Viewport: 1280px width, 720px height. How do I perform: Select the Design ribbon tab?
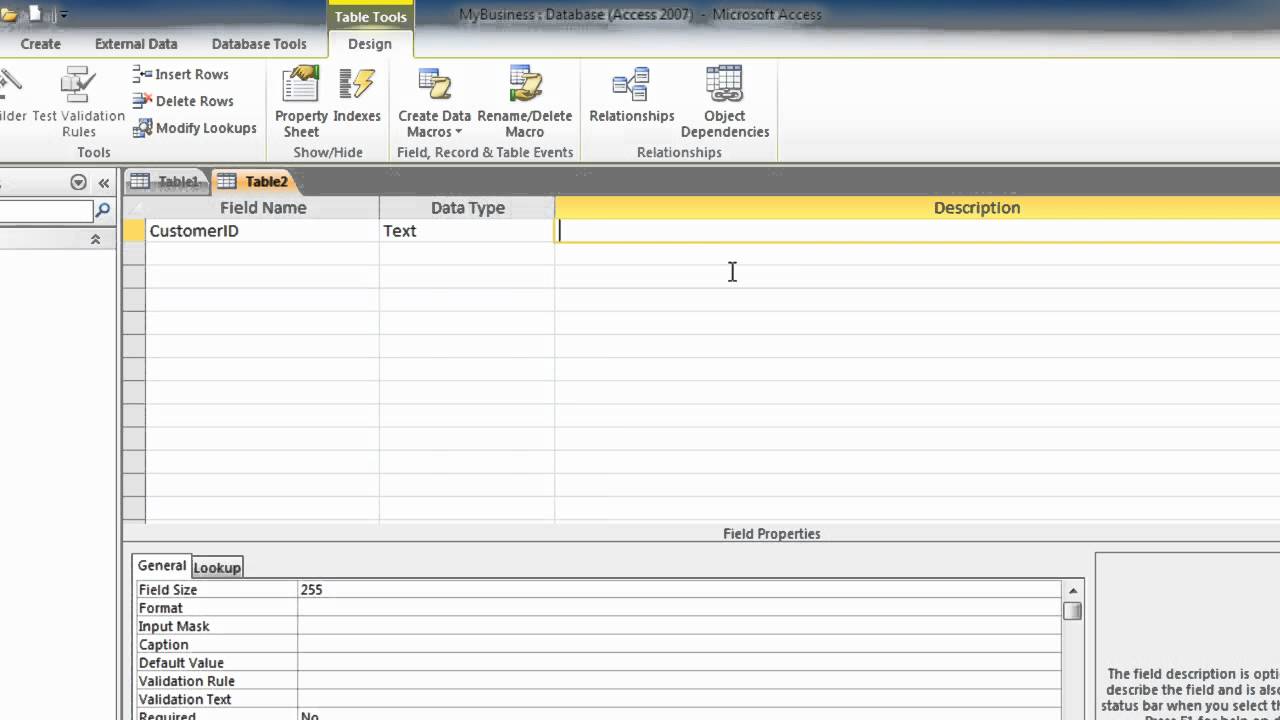click(370, 44)
